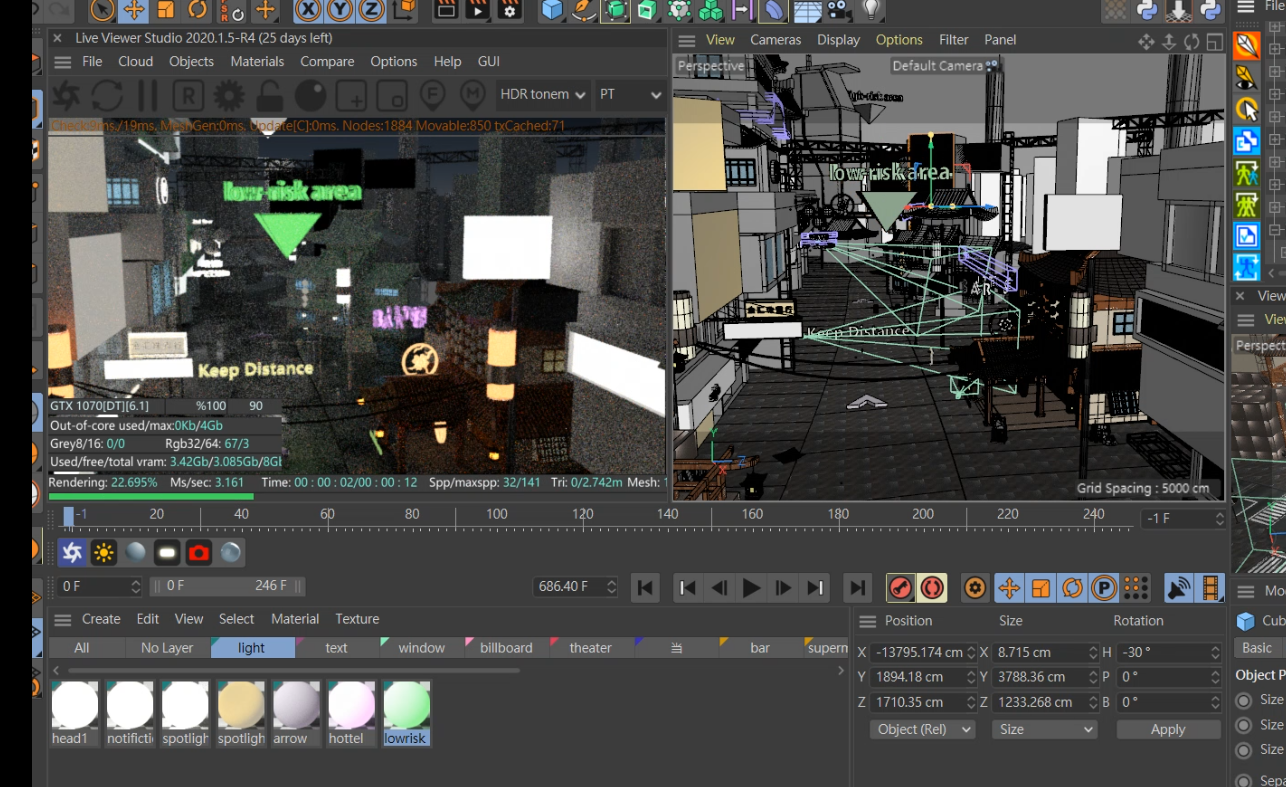
Task: Select the Octane daylight sun icon
Action: (104, 553)
